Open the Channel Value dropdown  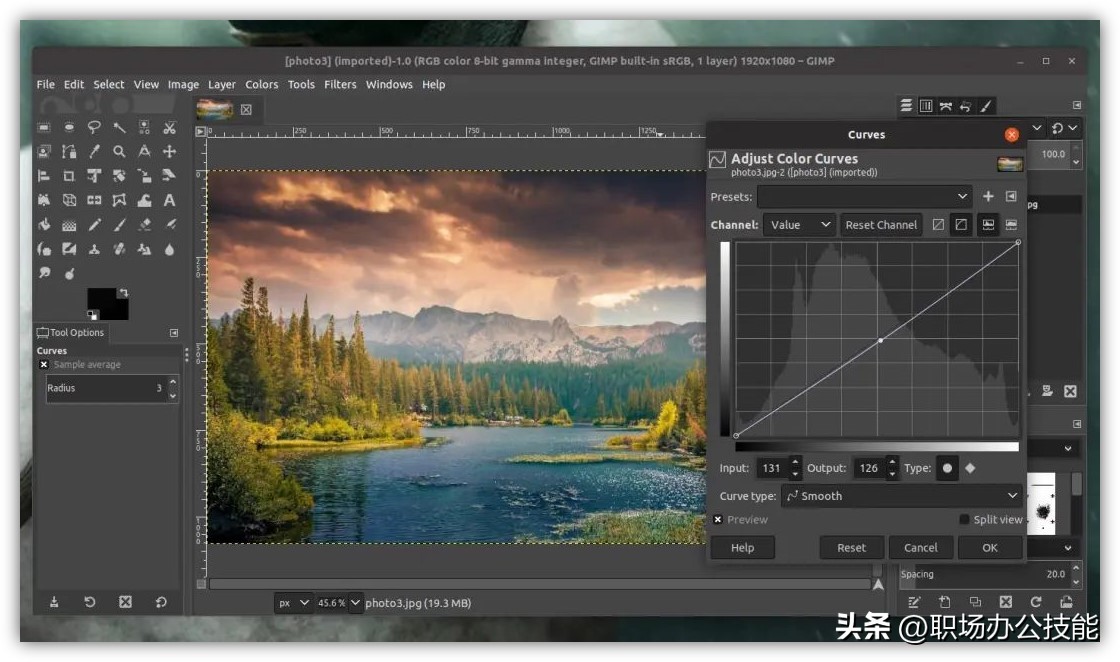[x=799, y=225]
